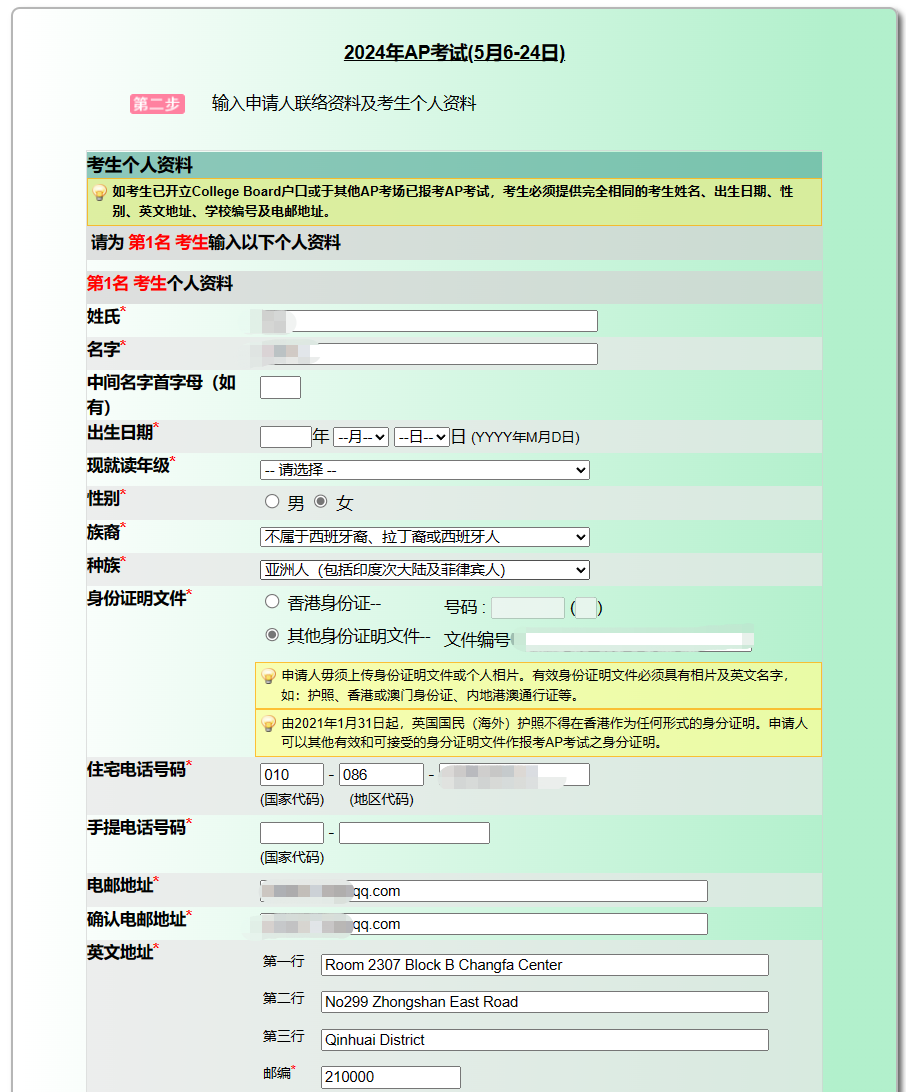Viewport: 906px width, 1092px height.
Task: Click the lightbulb icon beside the 2021 BN(O) passport note
Action: [x=268, y=724]
